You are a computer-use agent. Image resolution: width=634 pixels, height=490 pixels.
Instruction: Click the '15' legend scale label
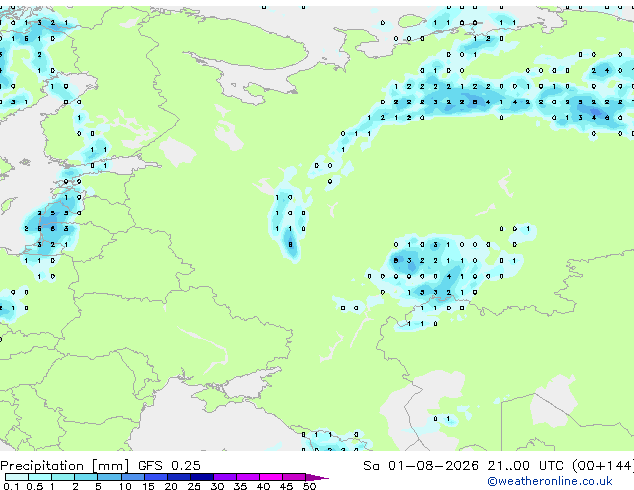pos(148,486)
